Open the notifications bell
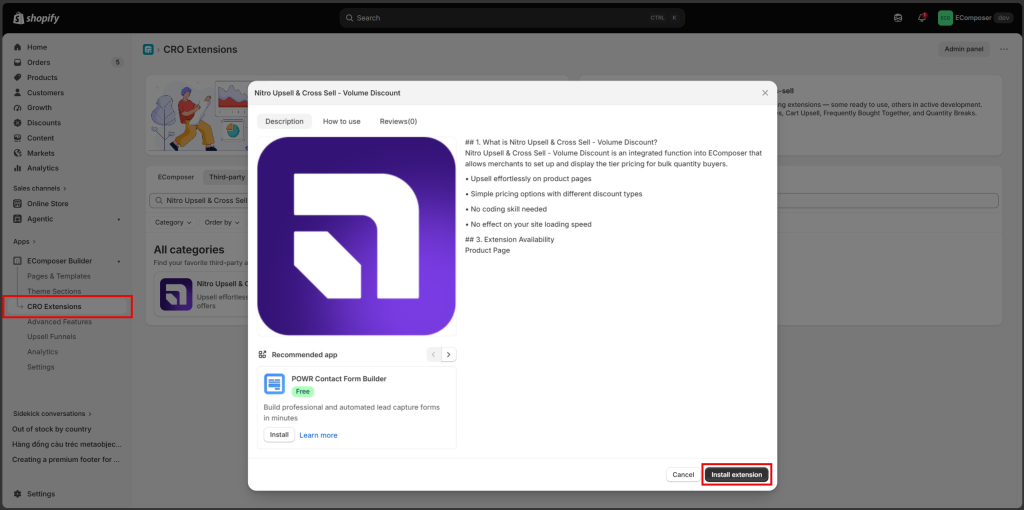The height and width of the screenshot is (510, 1024). tap(921, 18)
